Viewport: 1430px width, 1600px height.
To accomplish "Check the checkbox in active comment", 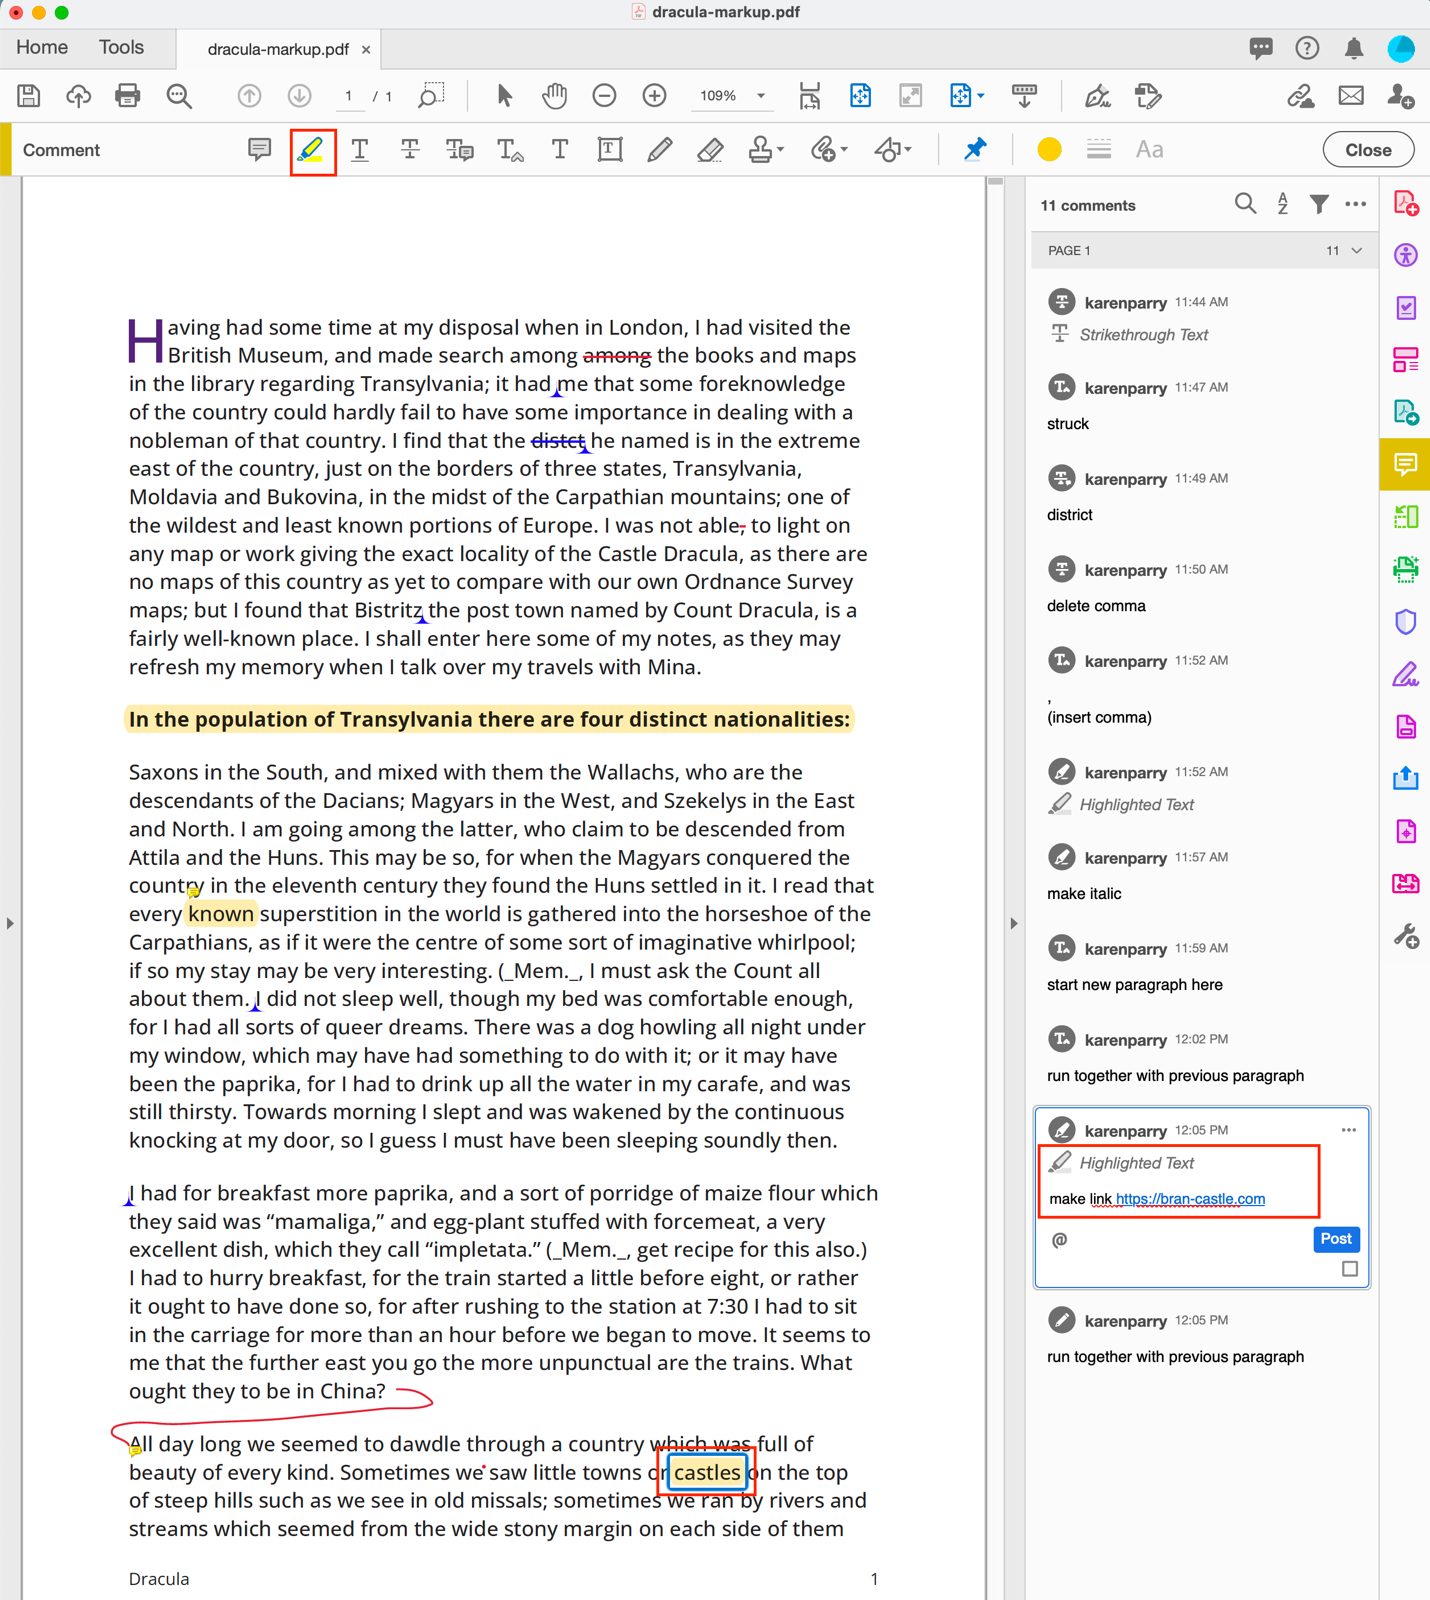I will (x=1349, y=1269).
